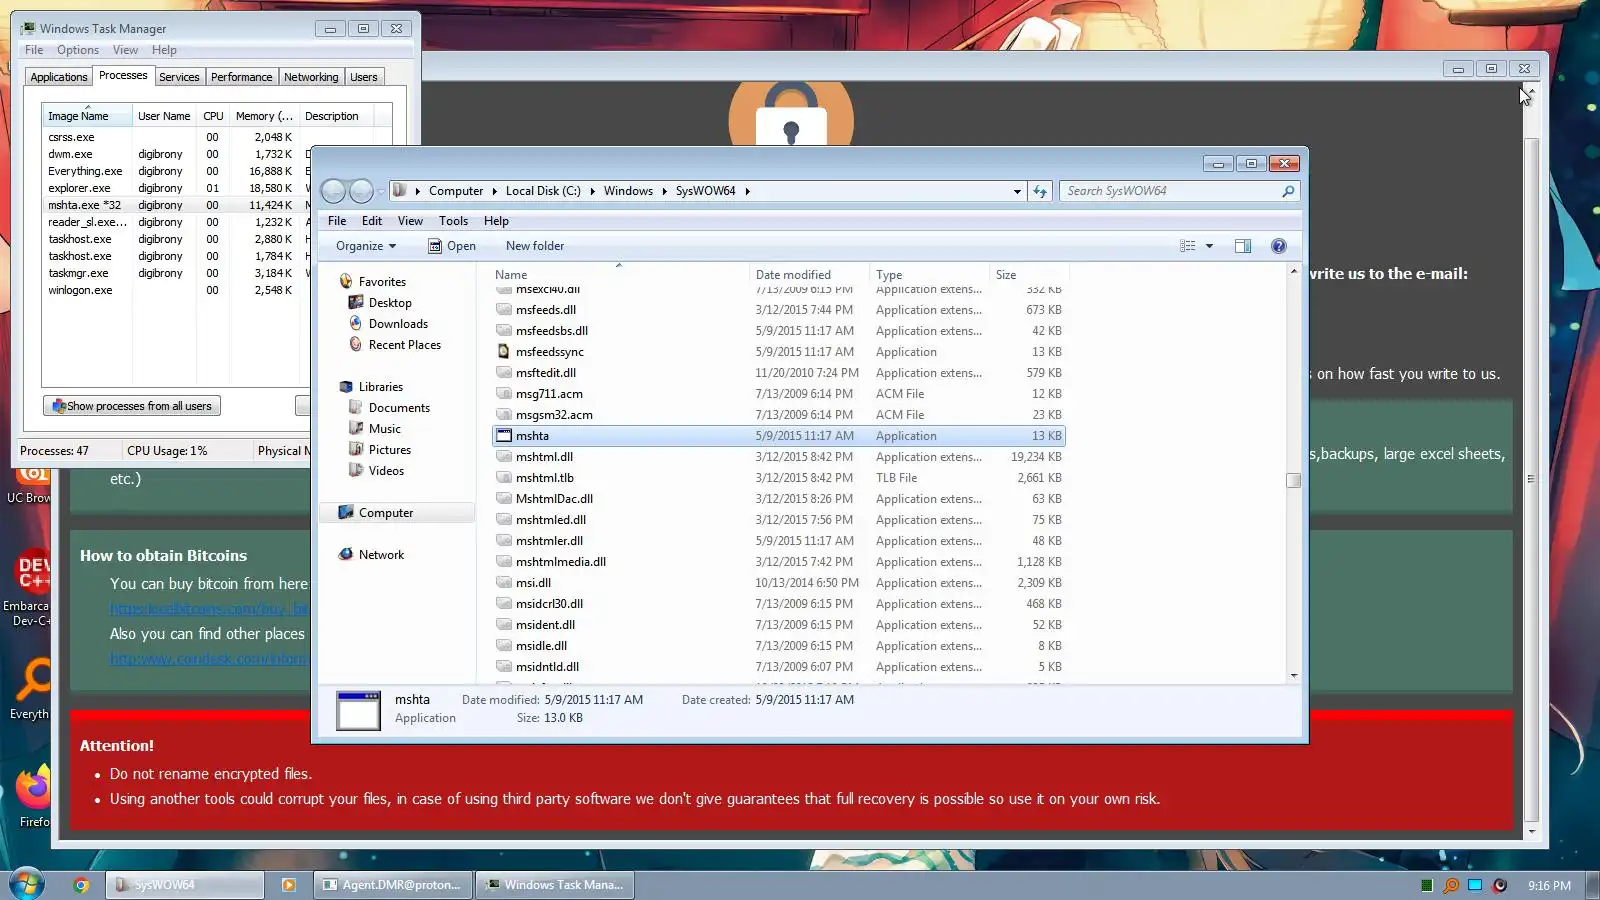The image size is (1600, 900).
Task: Open the Explorer Tools menu
Action: point(453,221)
